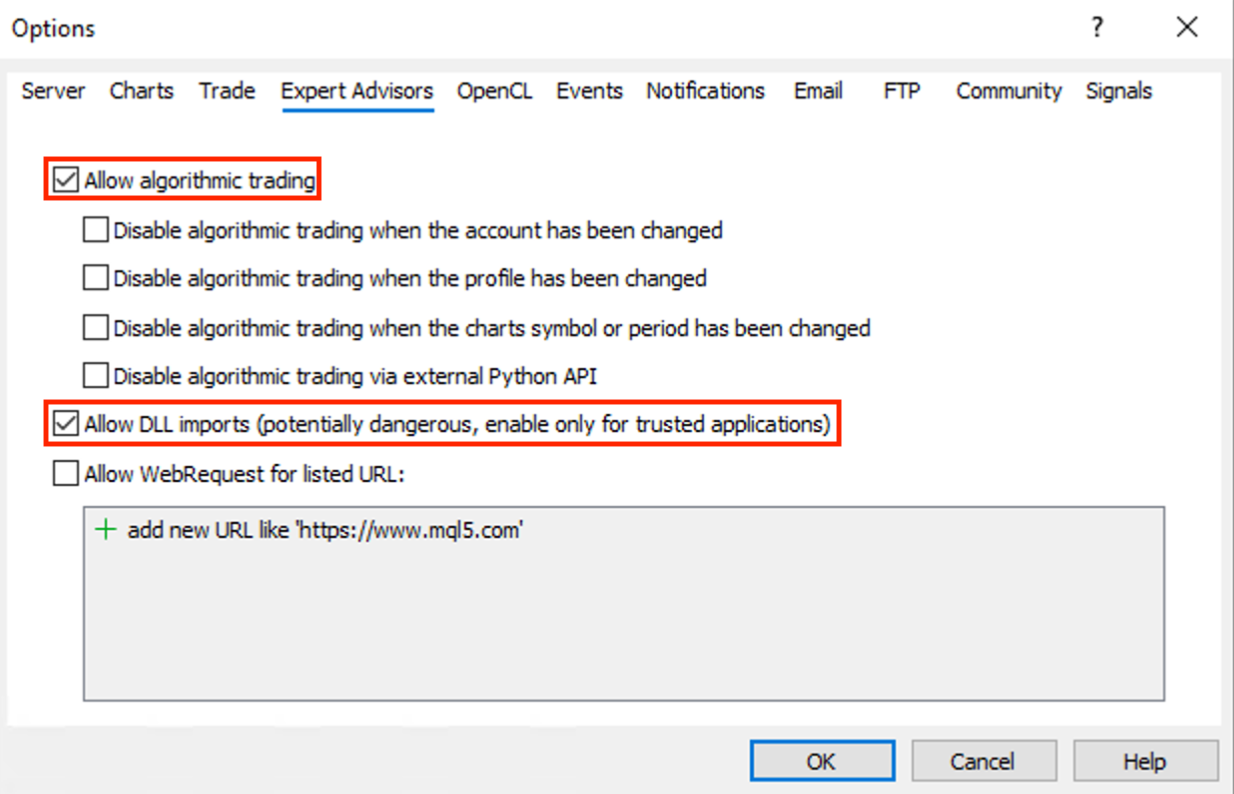Screen dimensions: 1234x794
Task: Check disable trading via external Python API
Action: point(95,376)
